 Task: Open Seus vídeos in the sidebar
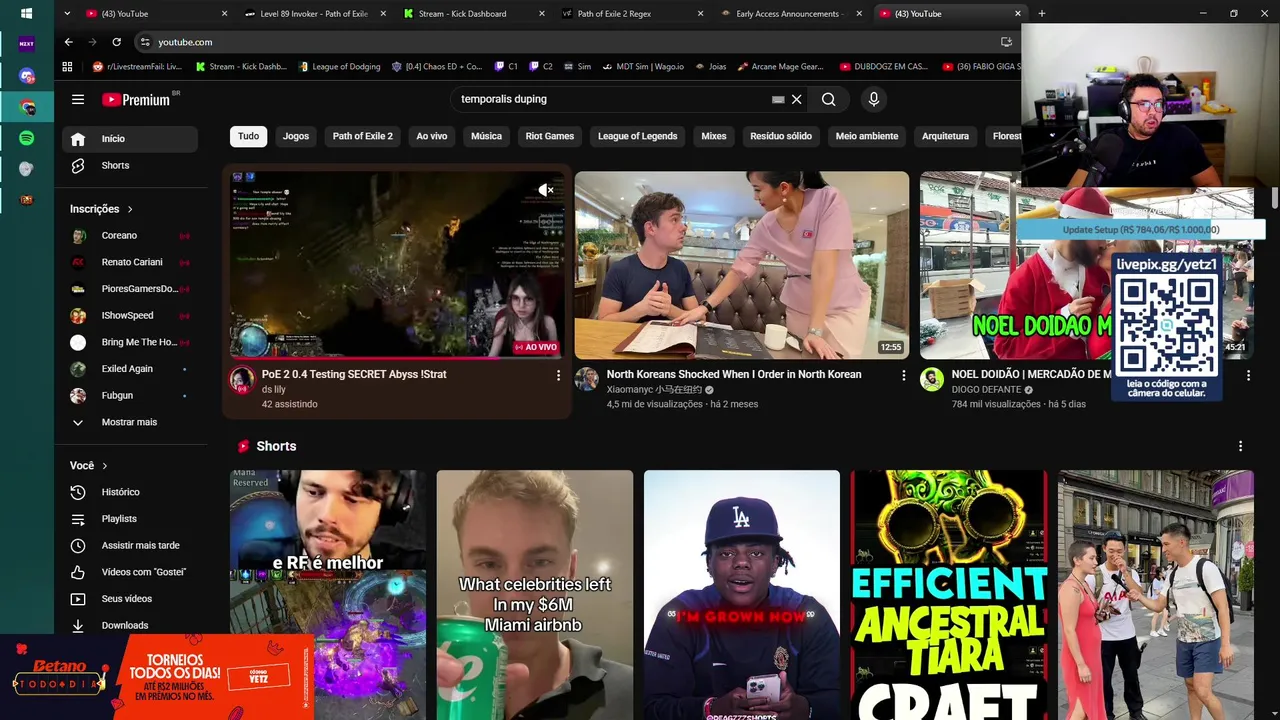[x=130, y=599]
